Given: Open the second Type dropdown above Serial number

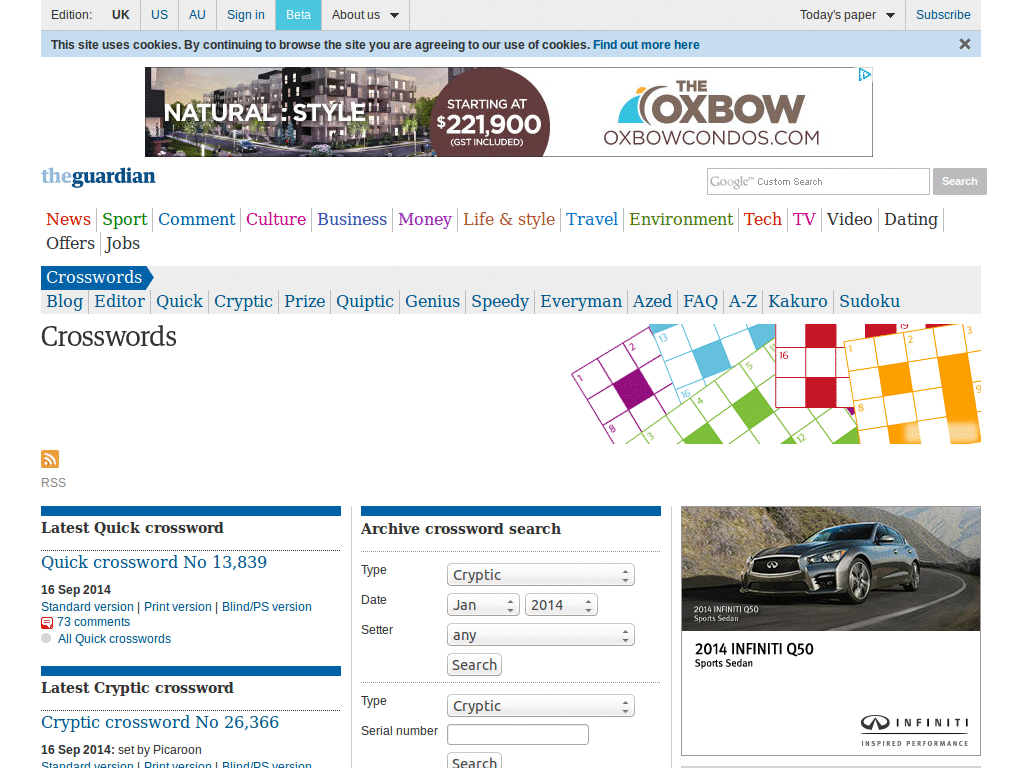Looking at the screenshot, I should pos(541,706).
